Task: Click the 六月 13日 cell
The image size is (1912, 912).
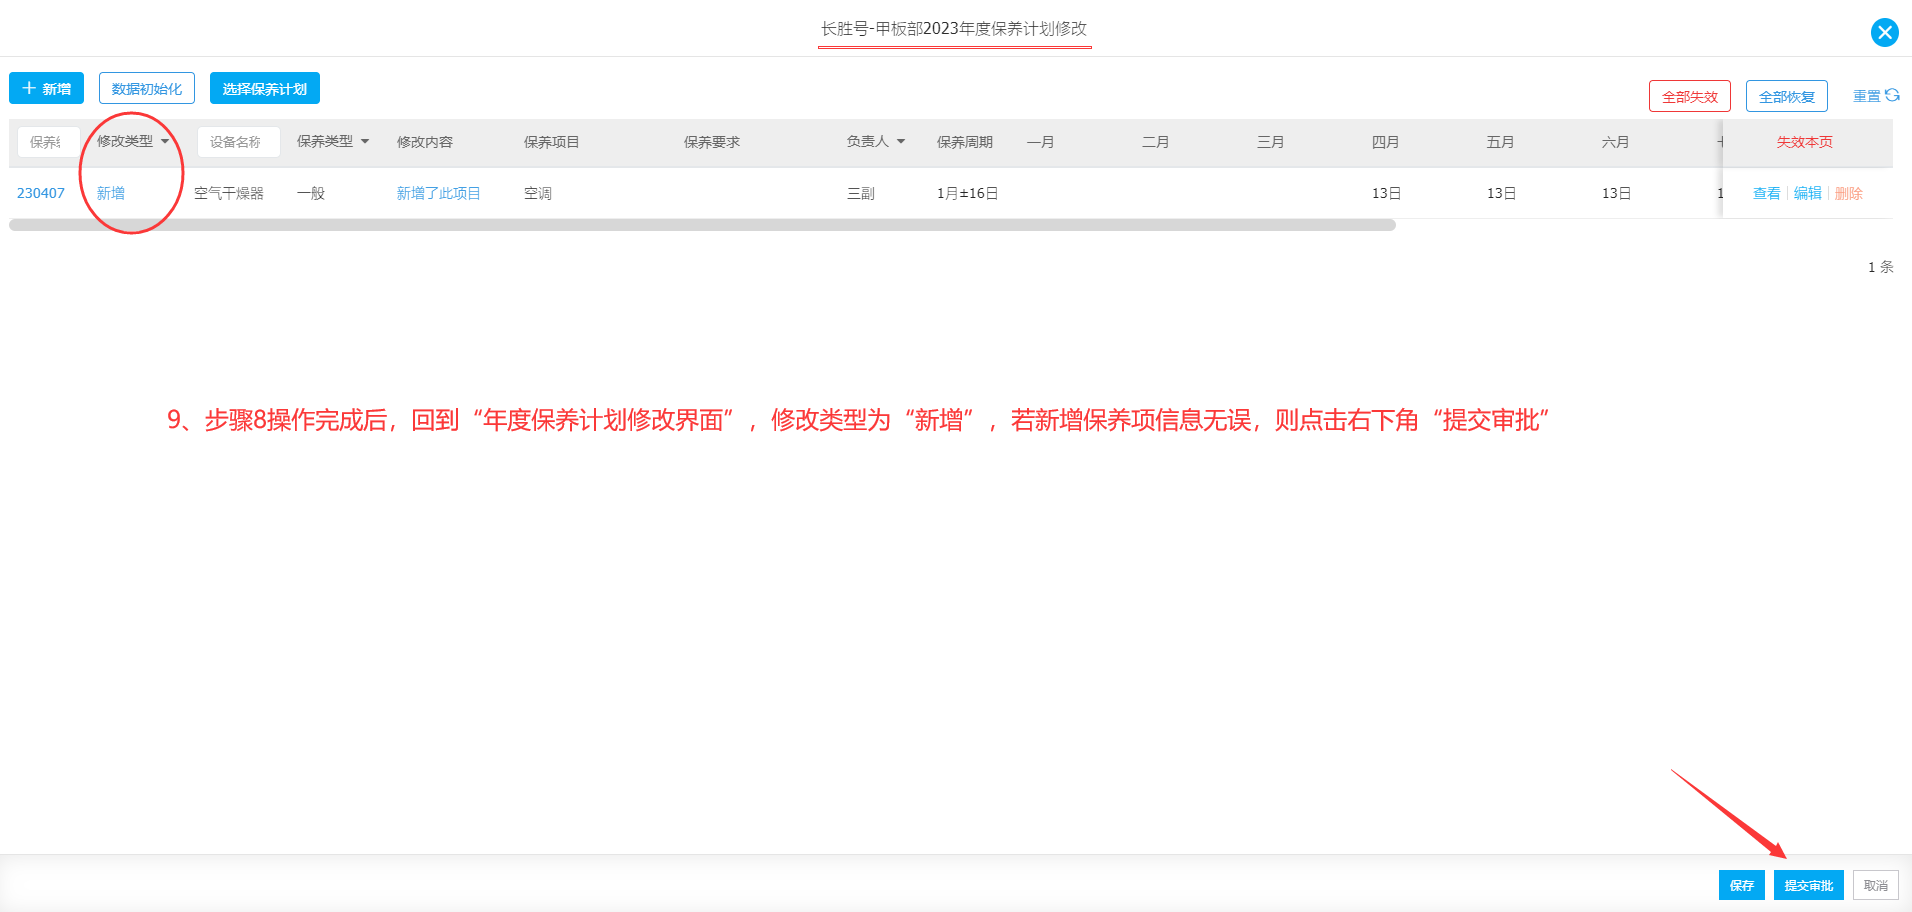Action: [1616, 193]
